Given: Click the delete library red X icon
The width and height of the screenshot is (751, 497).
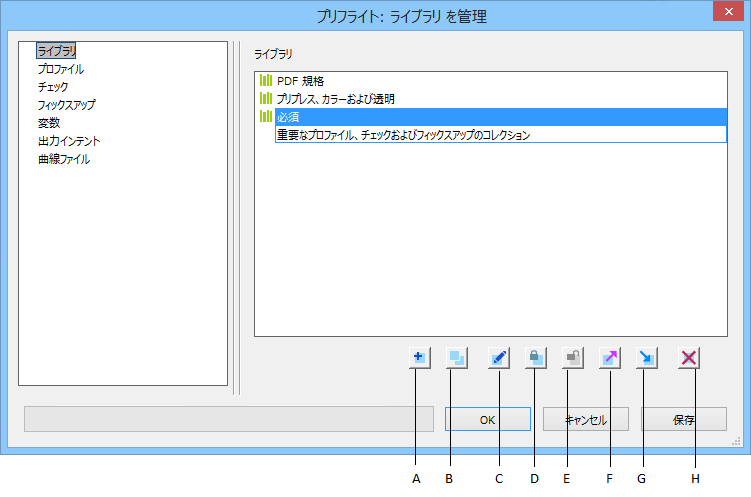Looking at the screenshot, I should click(689, 358).
